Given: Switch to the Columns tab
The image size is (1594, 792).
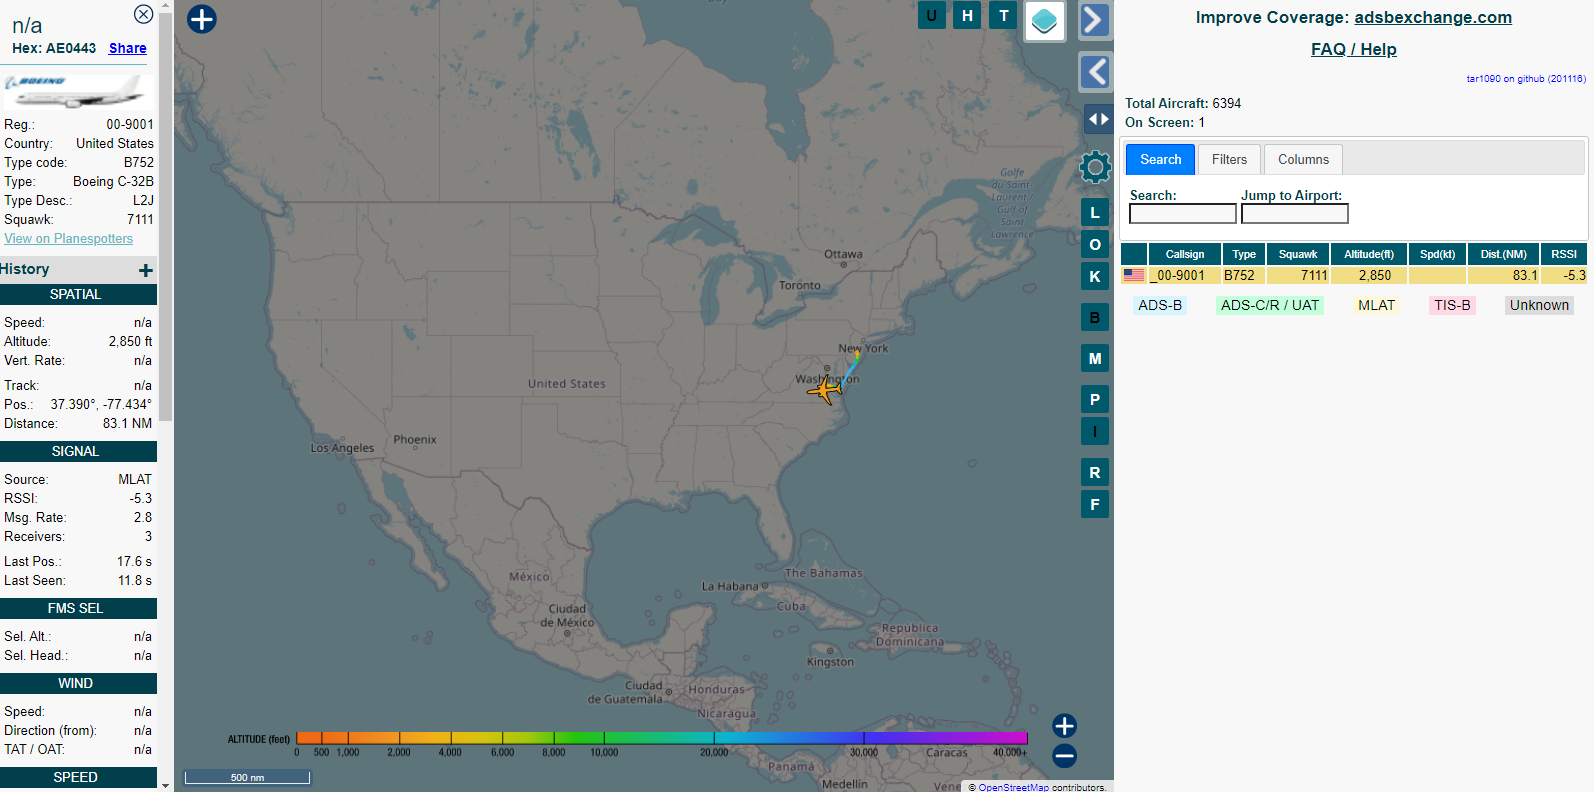Looking at the screenshot, I should coord(1303,159).
